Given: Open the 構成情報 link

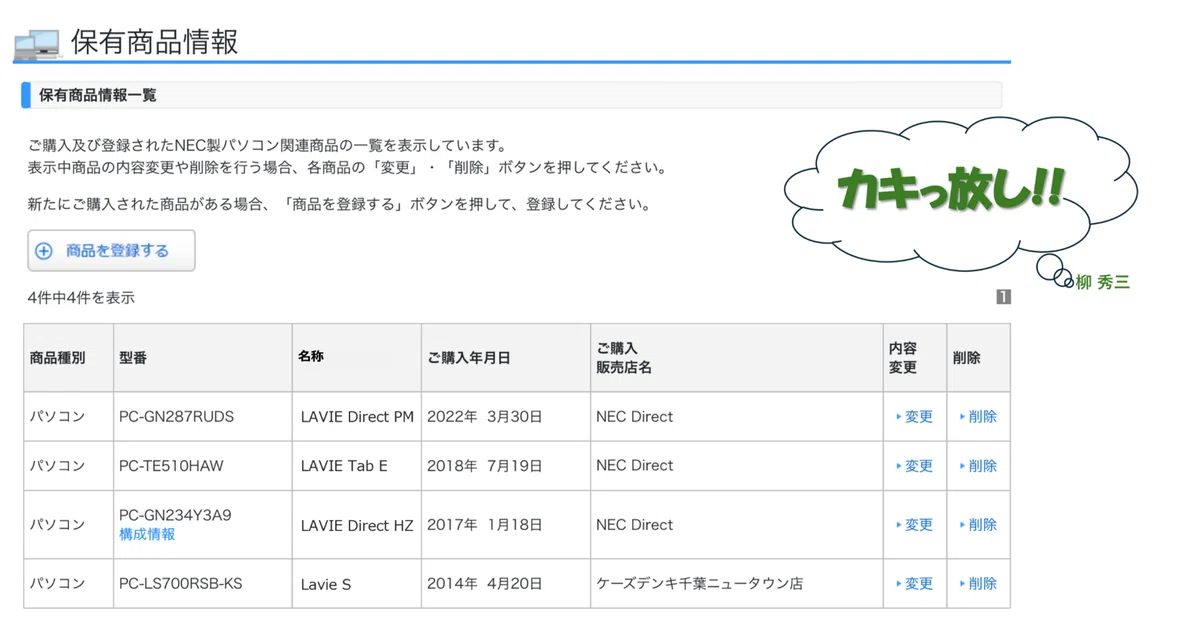Looking at the screenshot, I should click(147, 535).
